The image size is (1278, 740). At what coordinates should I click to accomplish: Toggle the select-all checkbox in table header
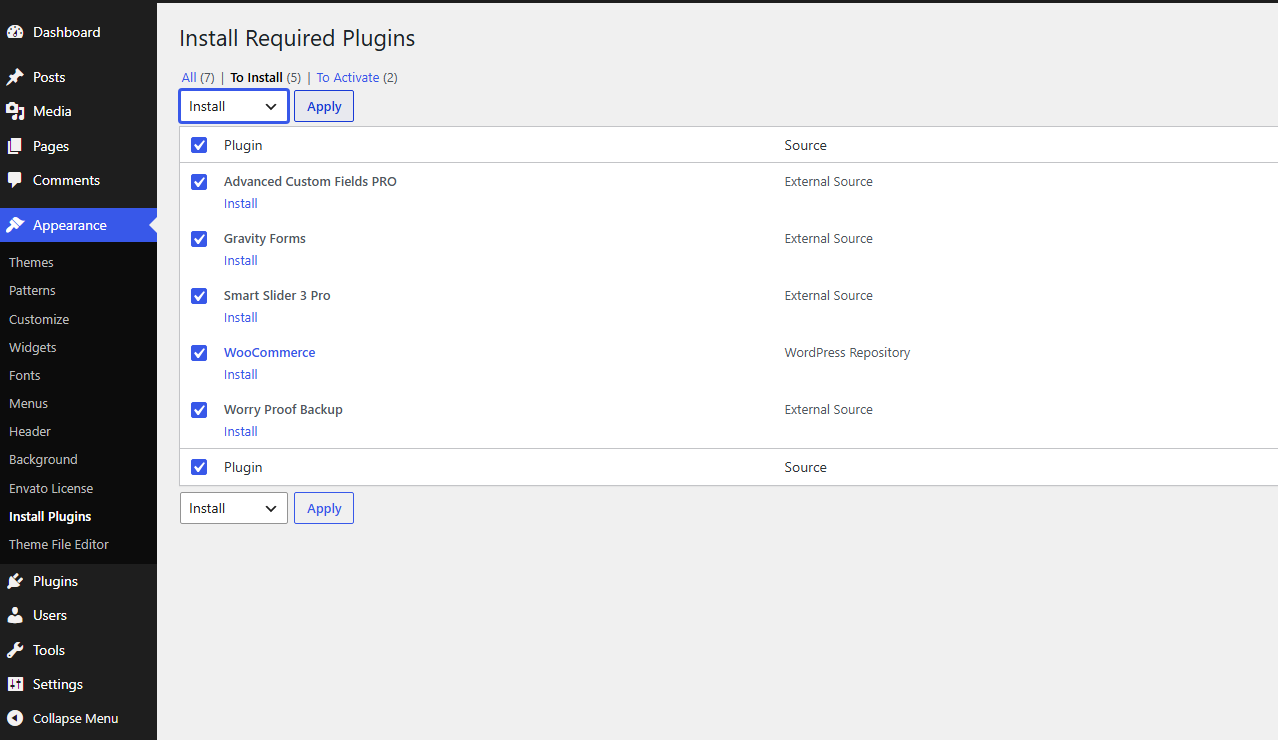(x=199, y=145)
